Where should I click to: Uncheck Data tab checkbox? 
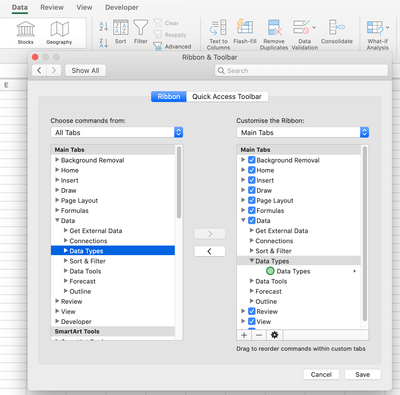[252, 220]
